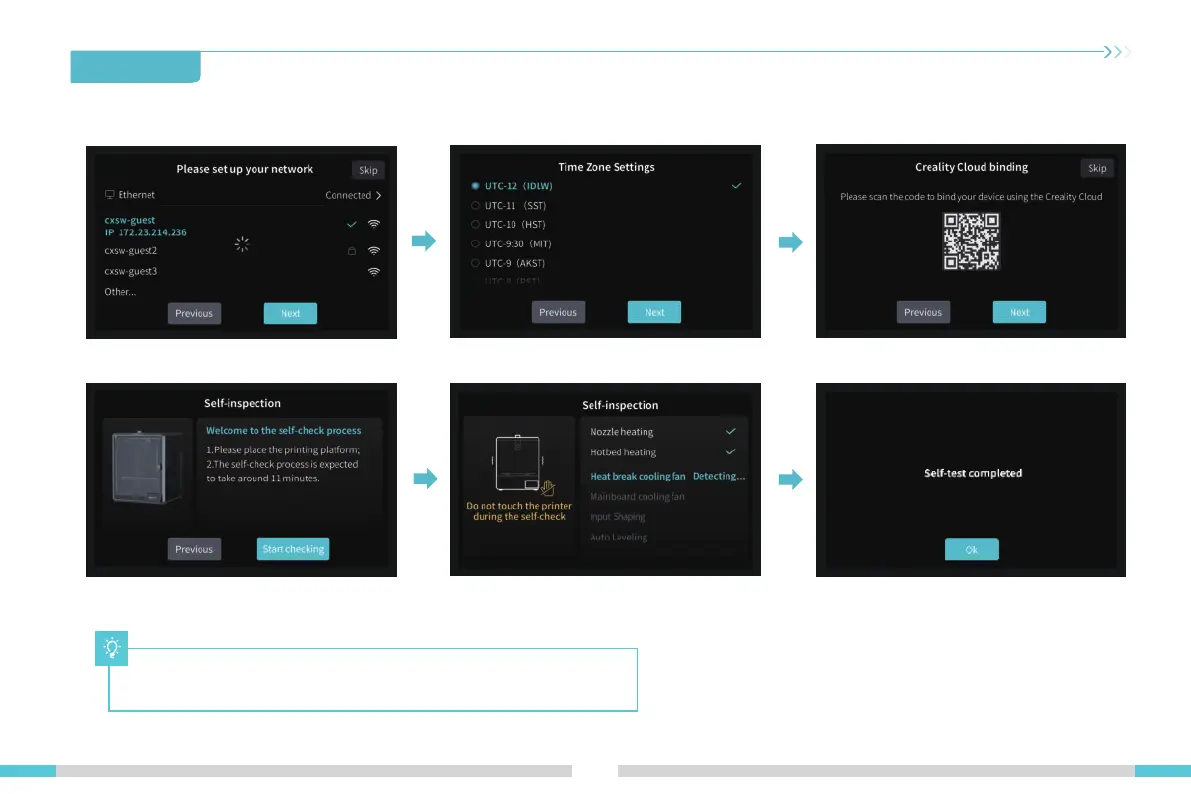Viewport: 1191px width, 794px height.
Task: Click the printer outline do-not-touch icon
Action: (x=523, y=464)
